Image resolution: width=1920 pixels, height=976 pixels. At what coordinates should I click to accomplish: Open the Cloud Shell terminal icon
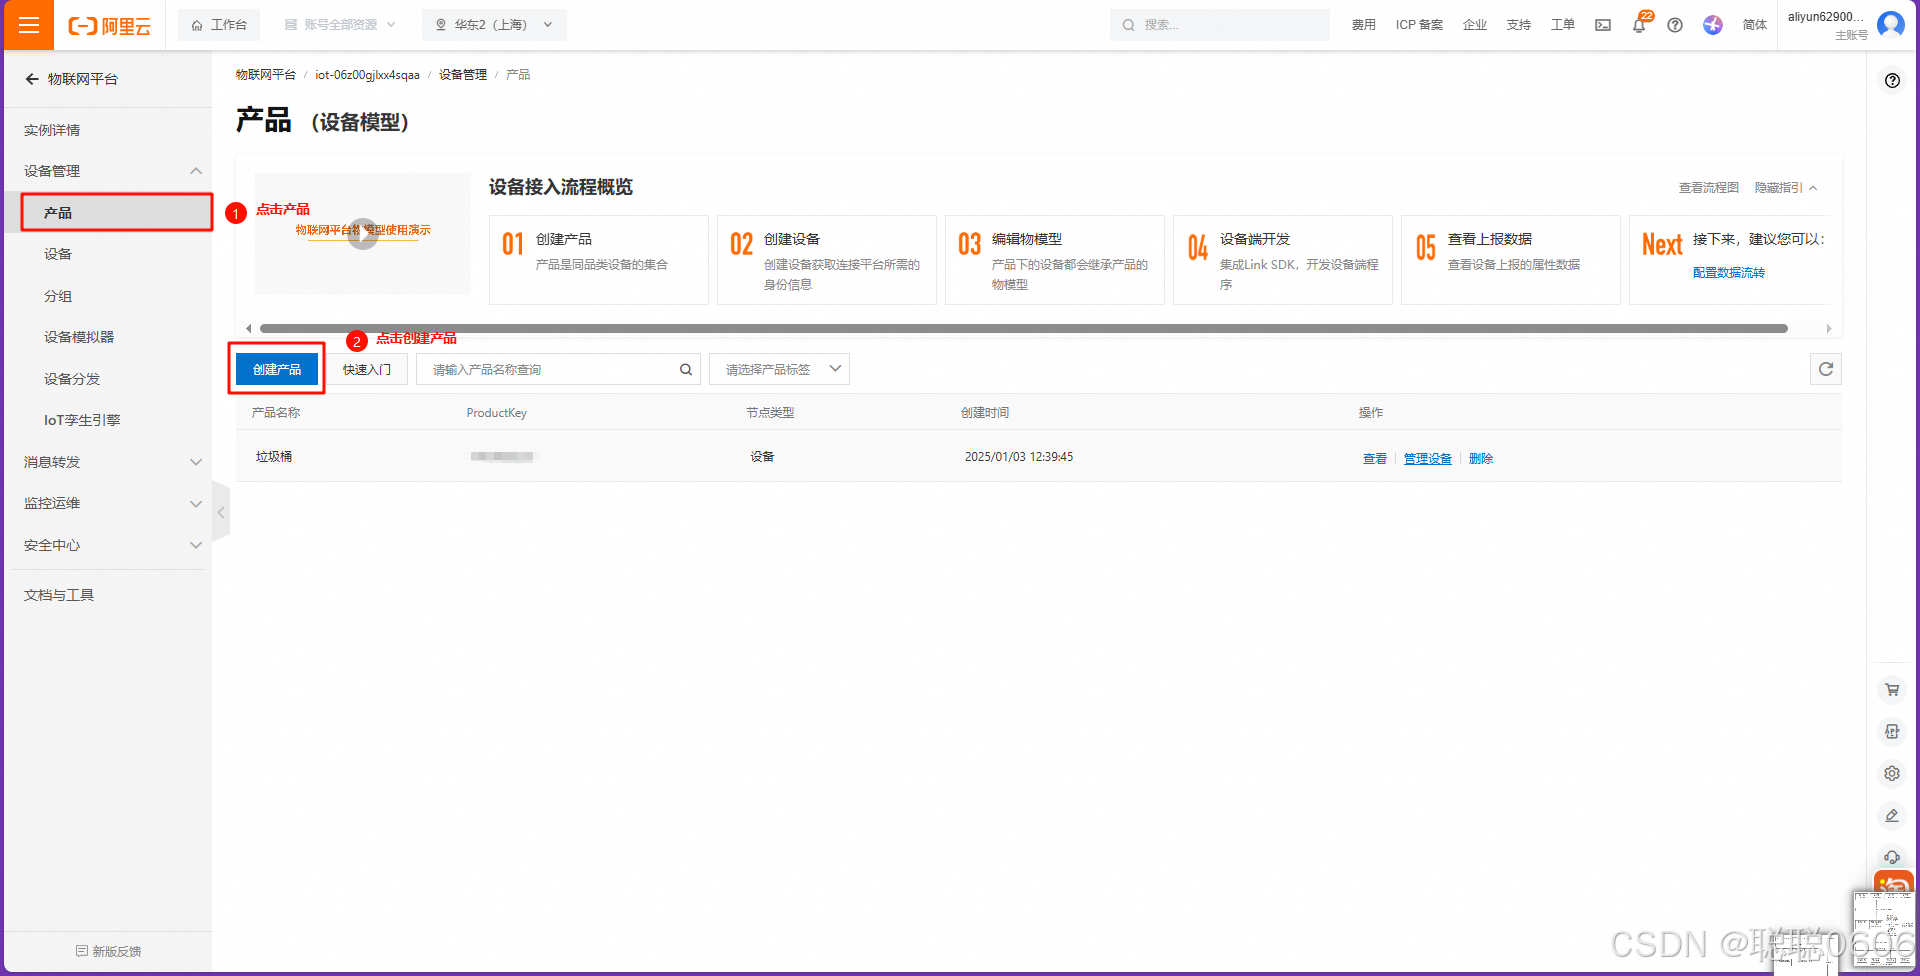tap(1603, 25)
